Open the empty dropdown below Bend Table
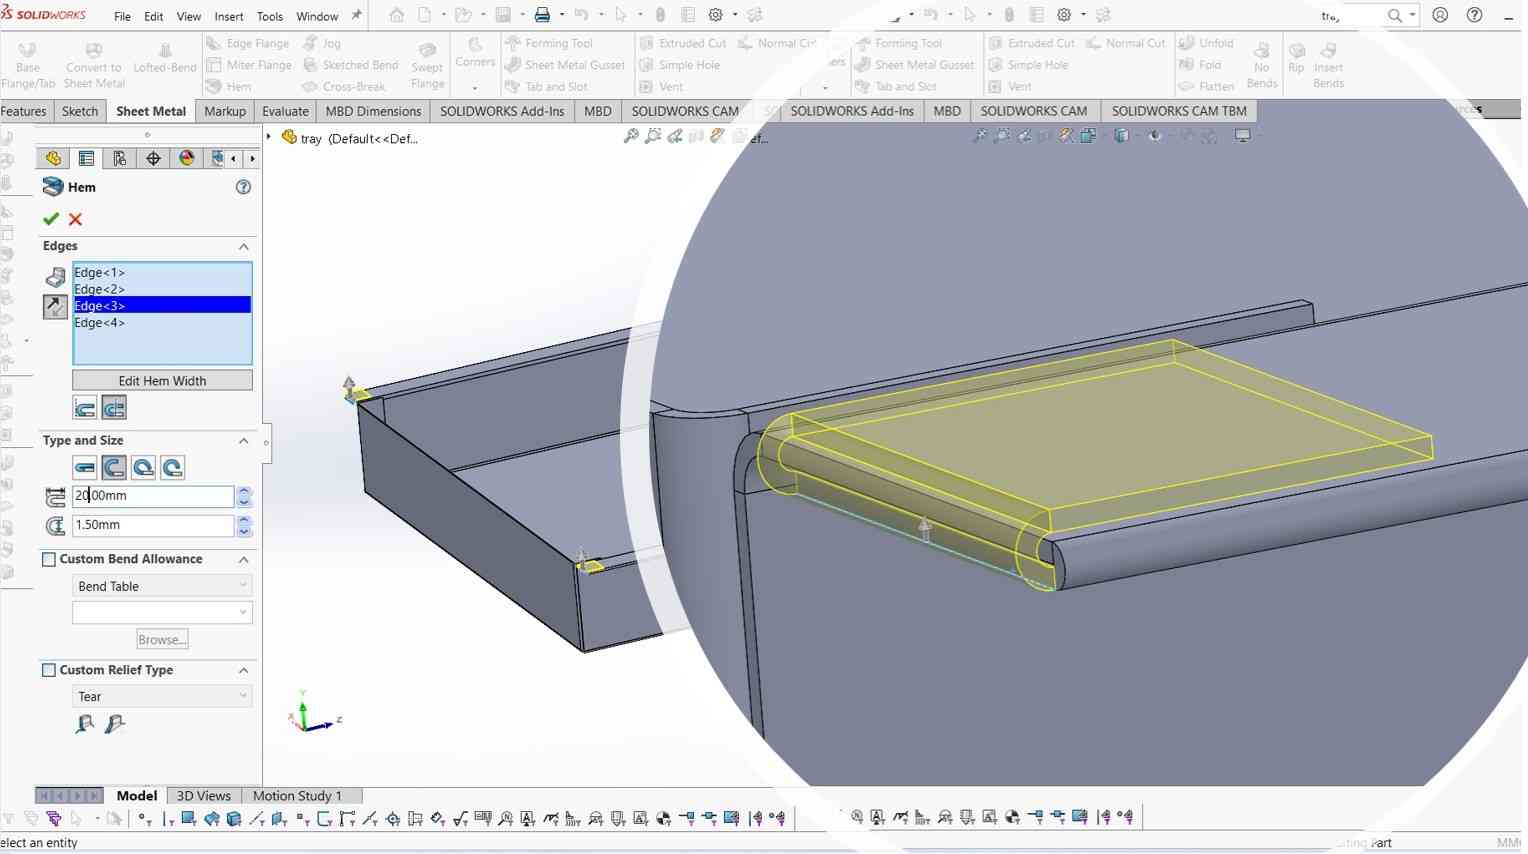Viewport: 1528px width, 854px height. 162,612
